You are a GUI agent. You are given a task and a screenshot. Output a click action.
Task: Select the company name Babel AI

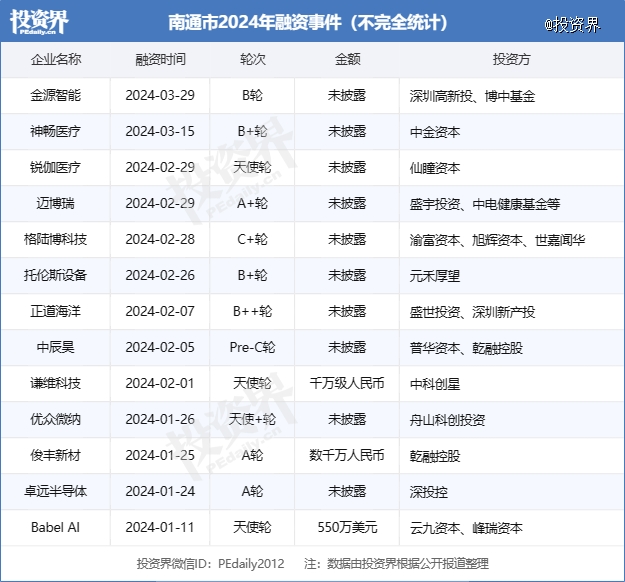[56, 527]
